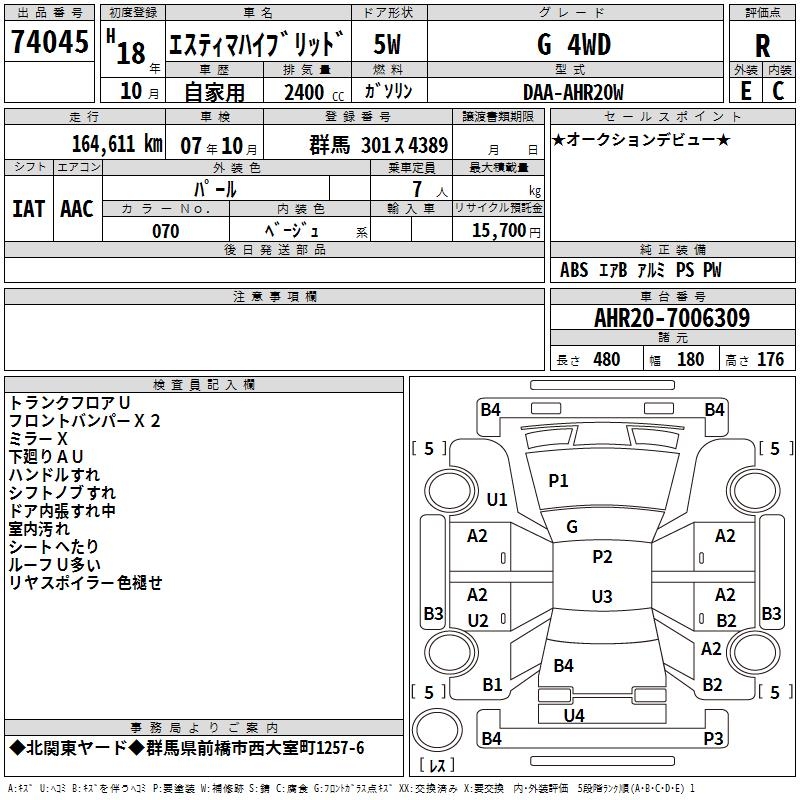Click the interior grade C
Screen dimensions: 800x800
point(778,91)
